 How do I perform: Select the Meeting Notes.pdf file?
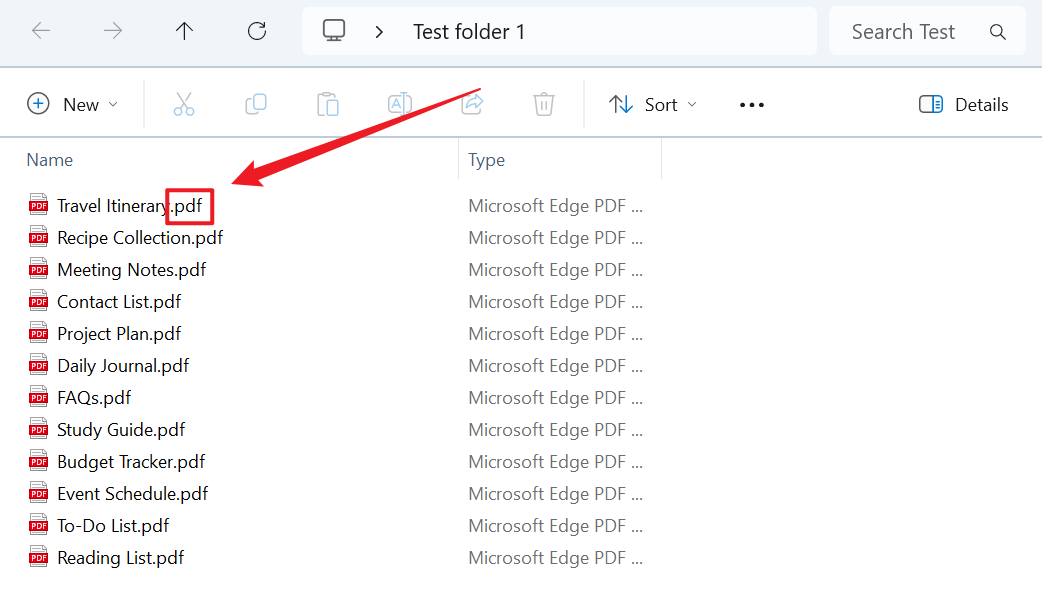click(x=131, y=270)
